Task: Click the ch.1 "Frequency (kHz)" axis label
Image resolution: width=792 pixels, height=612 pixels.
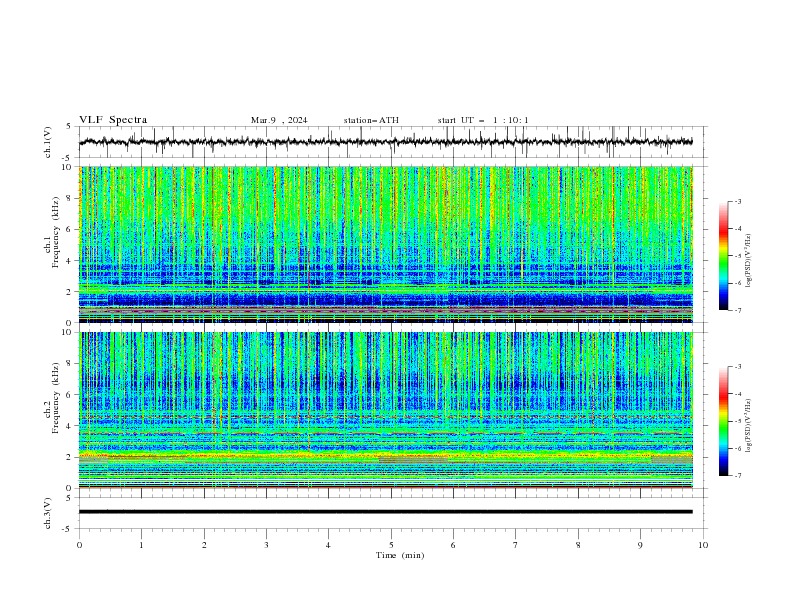Action: pos(54,230)
